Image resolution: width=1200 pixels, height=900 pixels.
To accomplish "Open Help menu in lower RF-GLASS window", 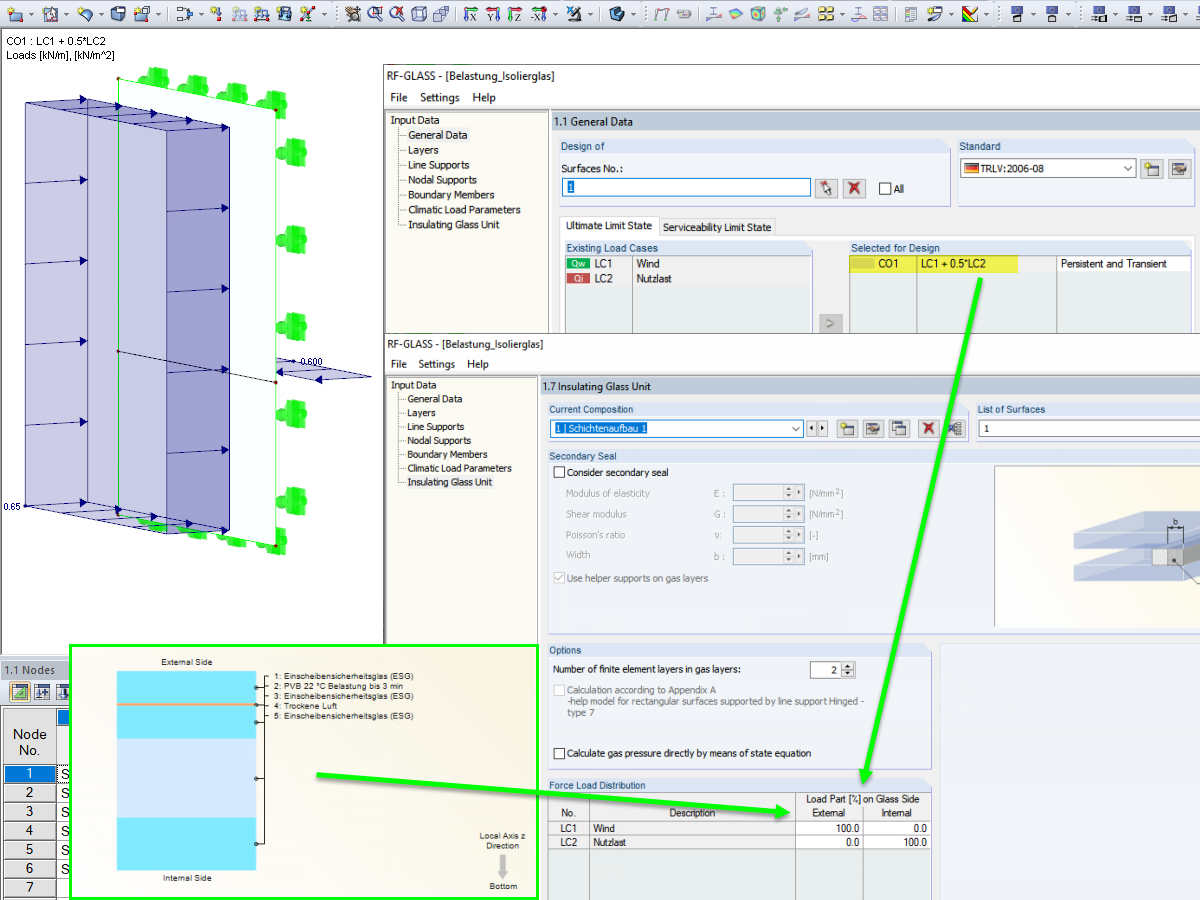I will click(x=478, y=364).
